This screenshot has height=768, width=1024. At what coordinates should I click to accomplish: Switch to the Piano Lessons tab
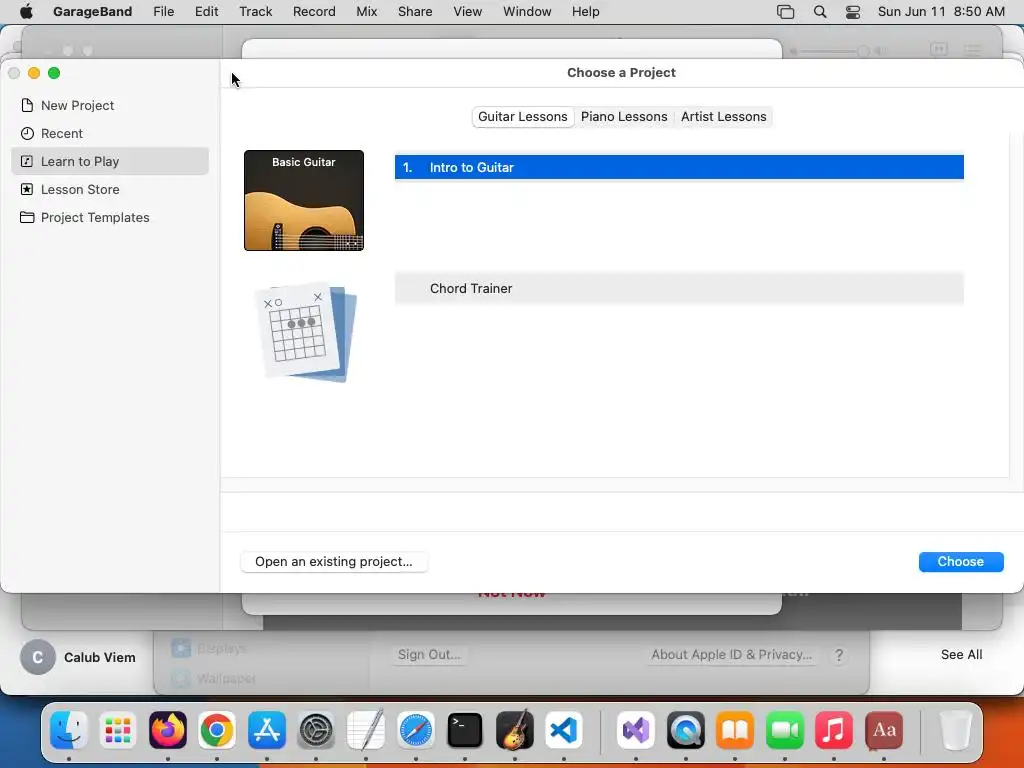click(624, 117)
